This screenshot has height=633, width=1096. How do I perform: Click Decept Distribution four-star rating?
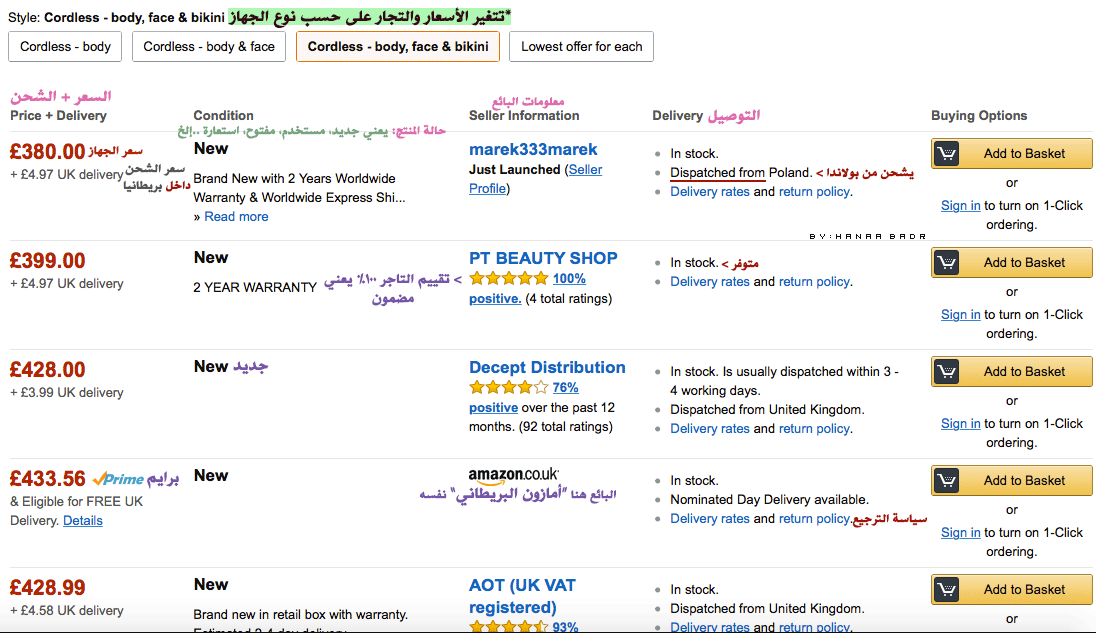[509, 388]
